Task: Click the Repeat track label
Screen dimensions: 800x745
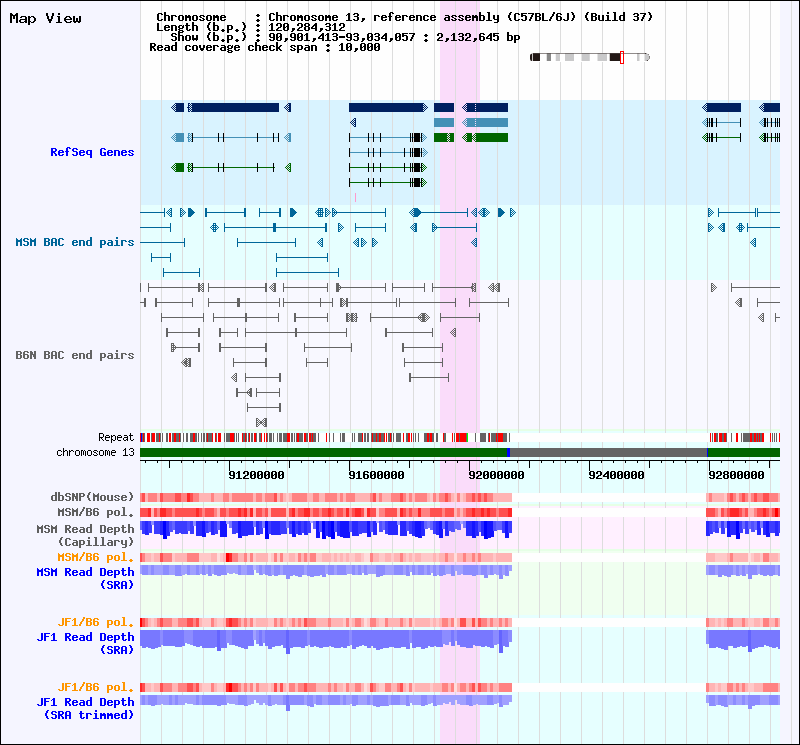Action: point(116,437)
